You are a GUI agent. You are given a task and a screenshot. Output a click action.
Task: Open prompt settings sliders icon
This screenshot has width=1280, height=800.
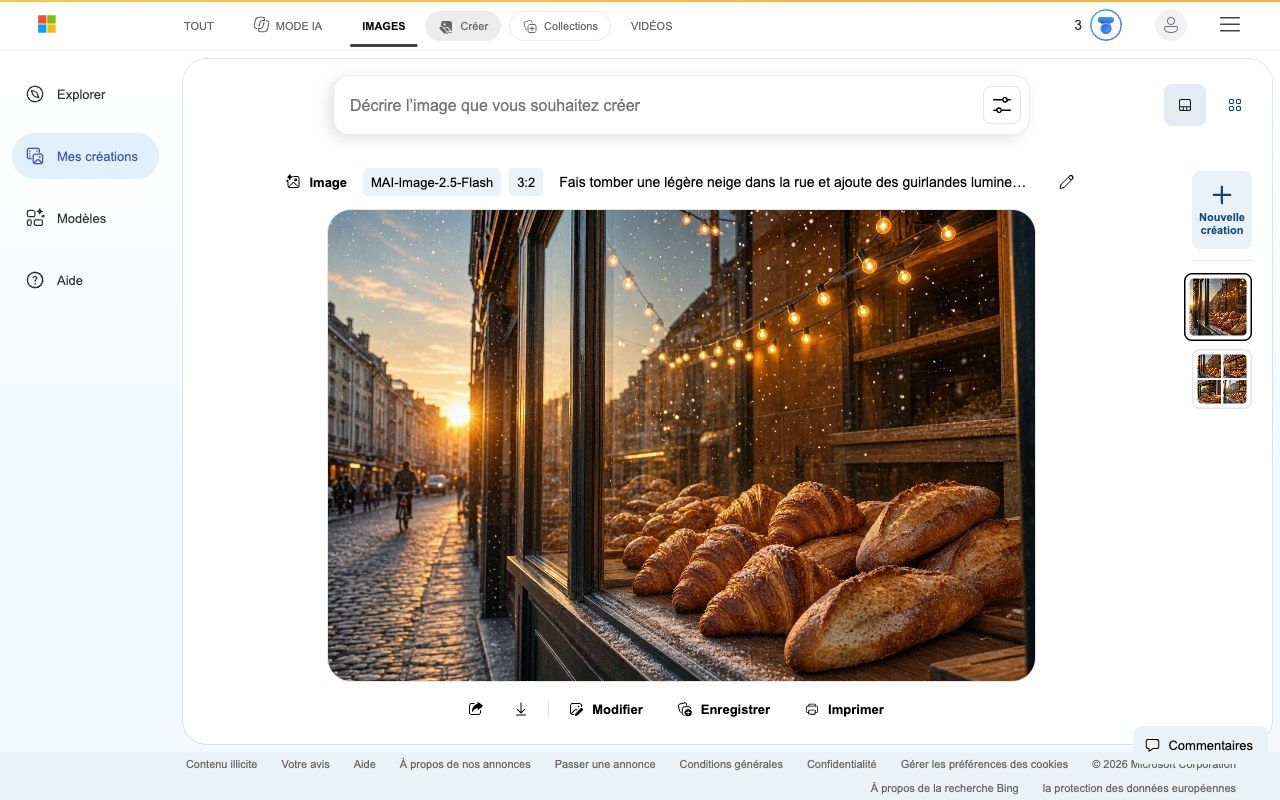pos(1002,105)
